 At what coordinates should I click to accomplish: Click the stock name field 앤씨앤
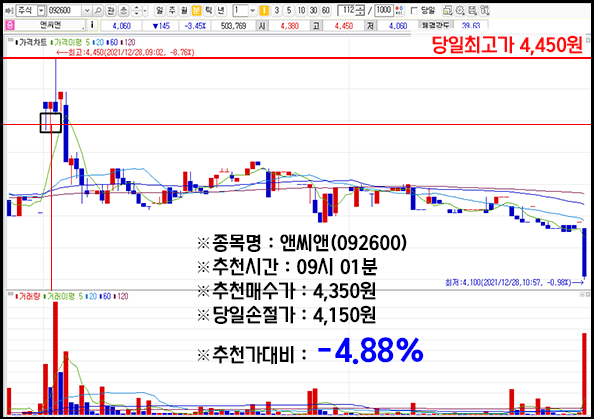[50, 25]
